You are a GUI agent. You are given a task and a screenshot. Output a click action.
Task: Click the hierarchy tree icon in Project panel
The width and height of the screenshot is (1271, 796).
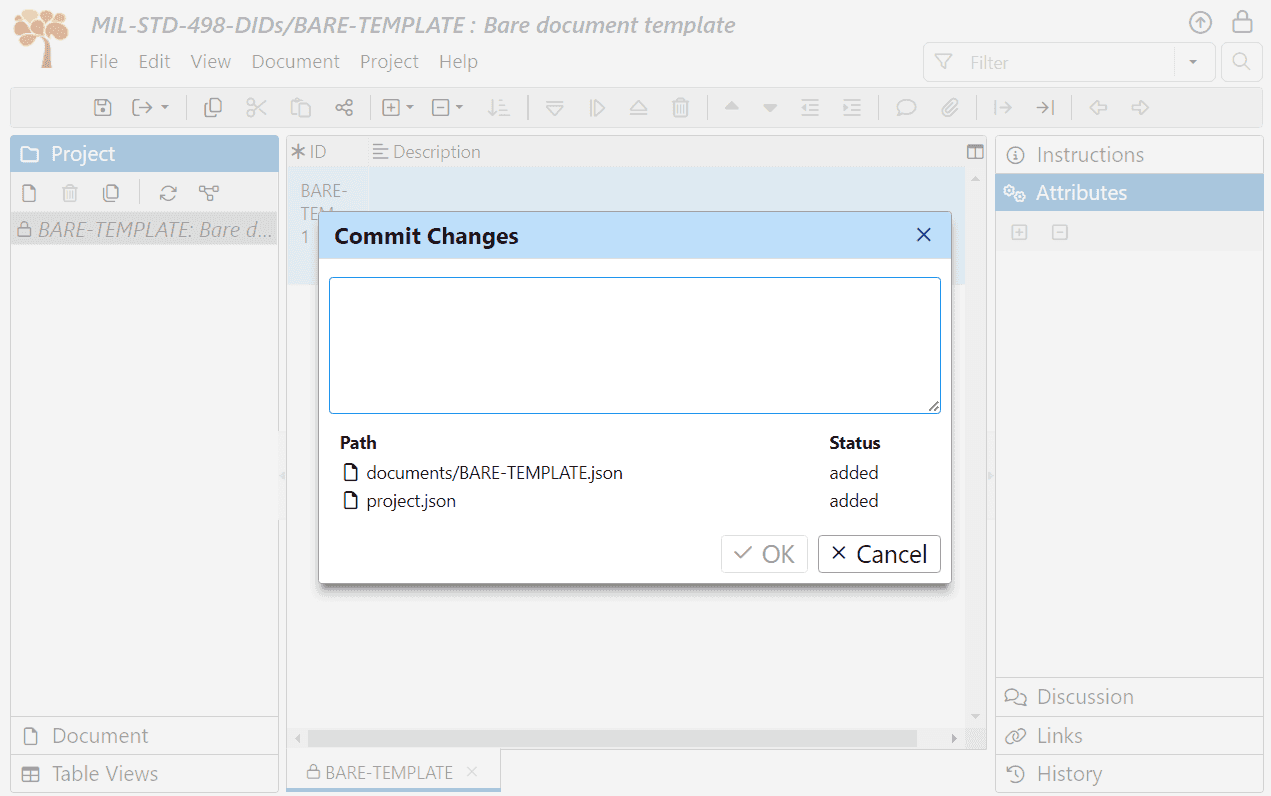click(x=208, y=193)
